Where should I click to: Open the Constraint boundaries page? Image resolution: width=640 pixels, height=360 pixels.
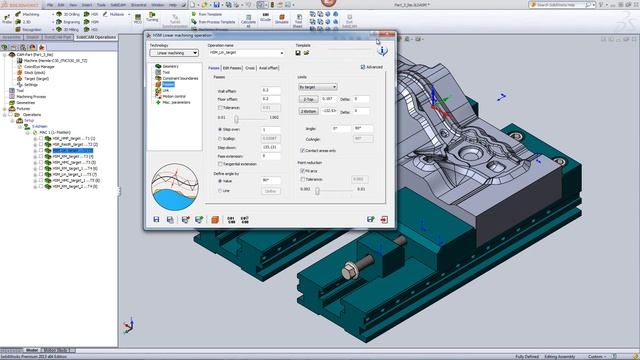pos(180,78)
